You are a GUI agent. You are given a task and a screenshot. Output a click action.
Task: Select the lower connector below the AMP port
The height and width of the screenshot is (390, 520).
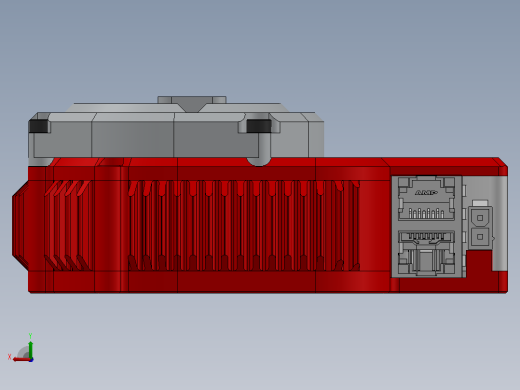(426, 253)
